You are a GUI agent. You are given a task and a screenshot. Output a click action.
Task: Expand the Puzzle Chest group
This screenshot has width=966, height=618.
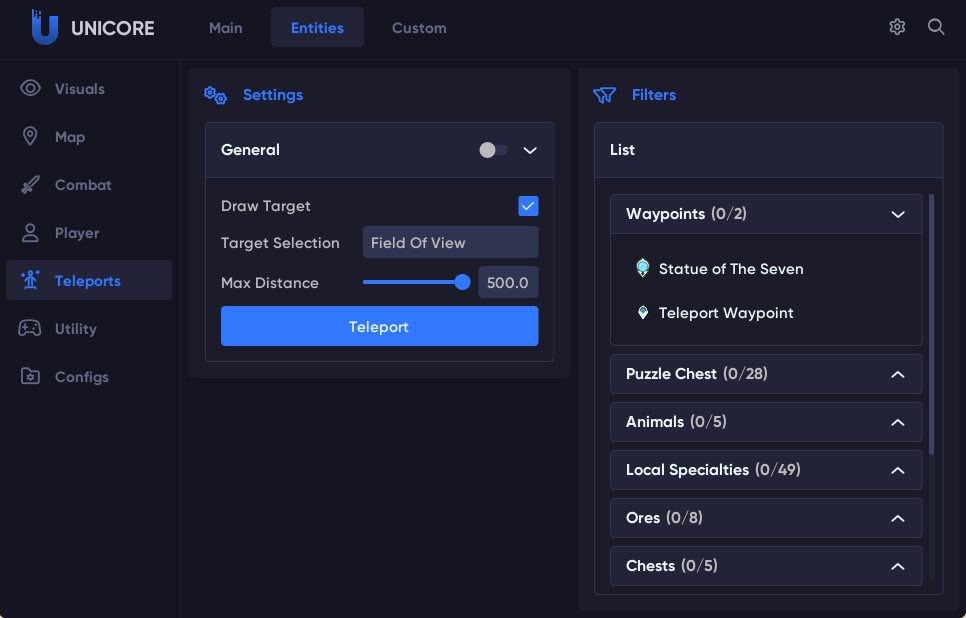[897, 374]
